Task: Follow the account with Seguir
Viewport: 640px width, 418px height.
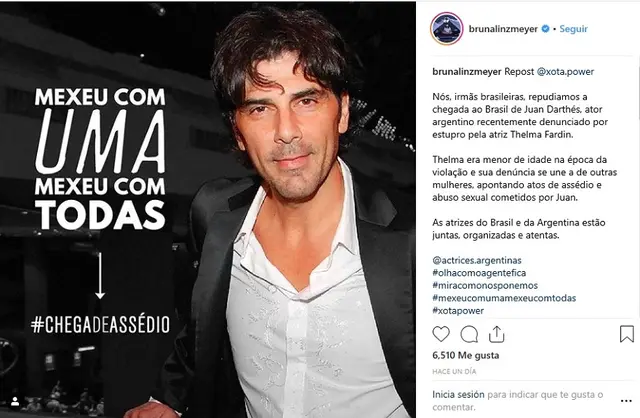Action: tap(573, 29)
